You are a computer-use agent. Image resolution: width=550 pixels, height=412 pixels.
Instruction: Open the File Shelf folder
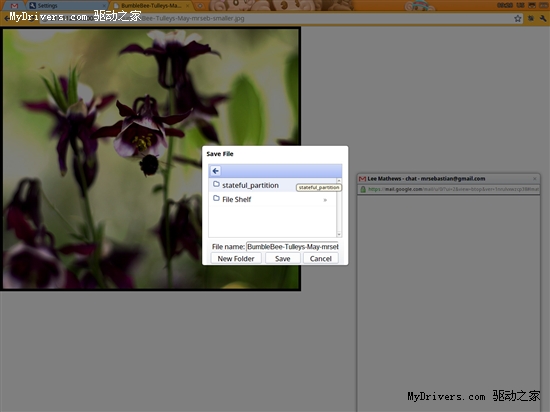click(x=273, y=199)
